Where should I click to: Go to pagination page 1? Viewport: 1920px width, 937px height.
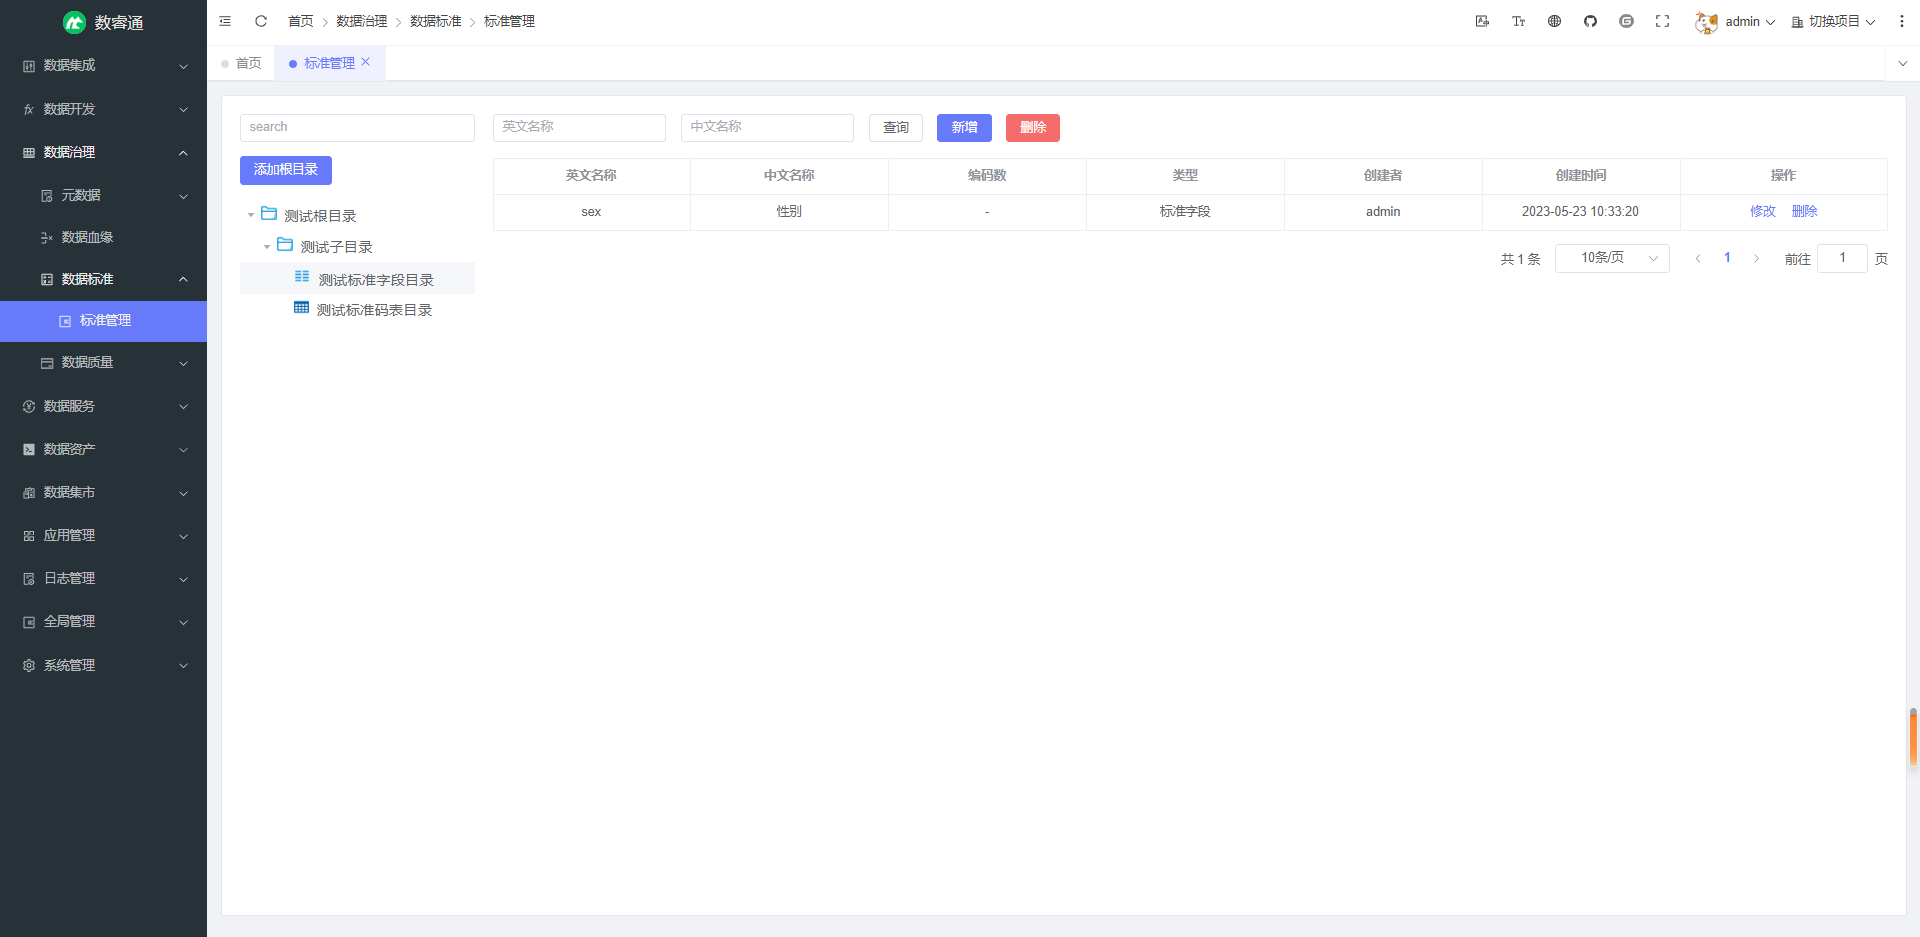pyautogui.click(x=1727, y=258)
